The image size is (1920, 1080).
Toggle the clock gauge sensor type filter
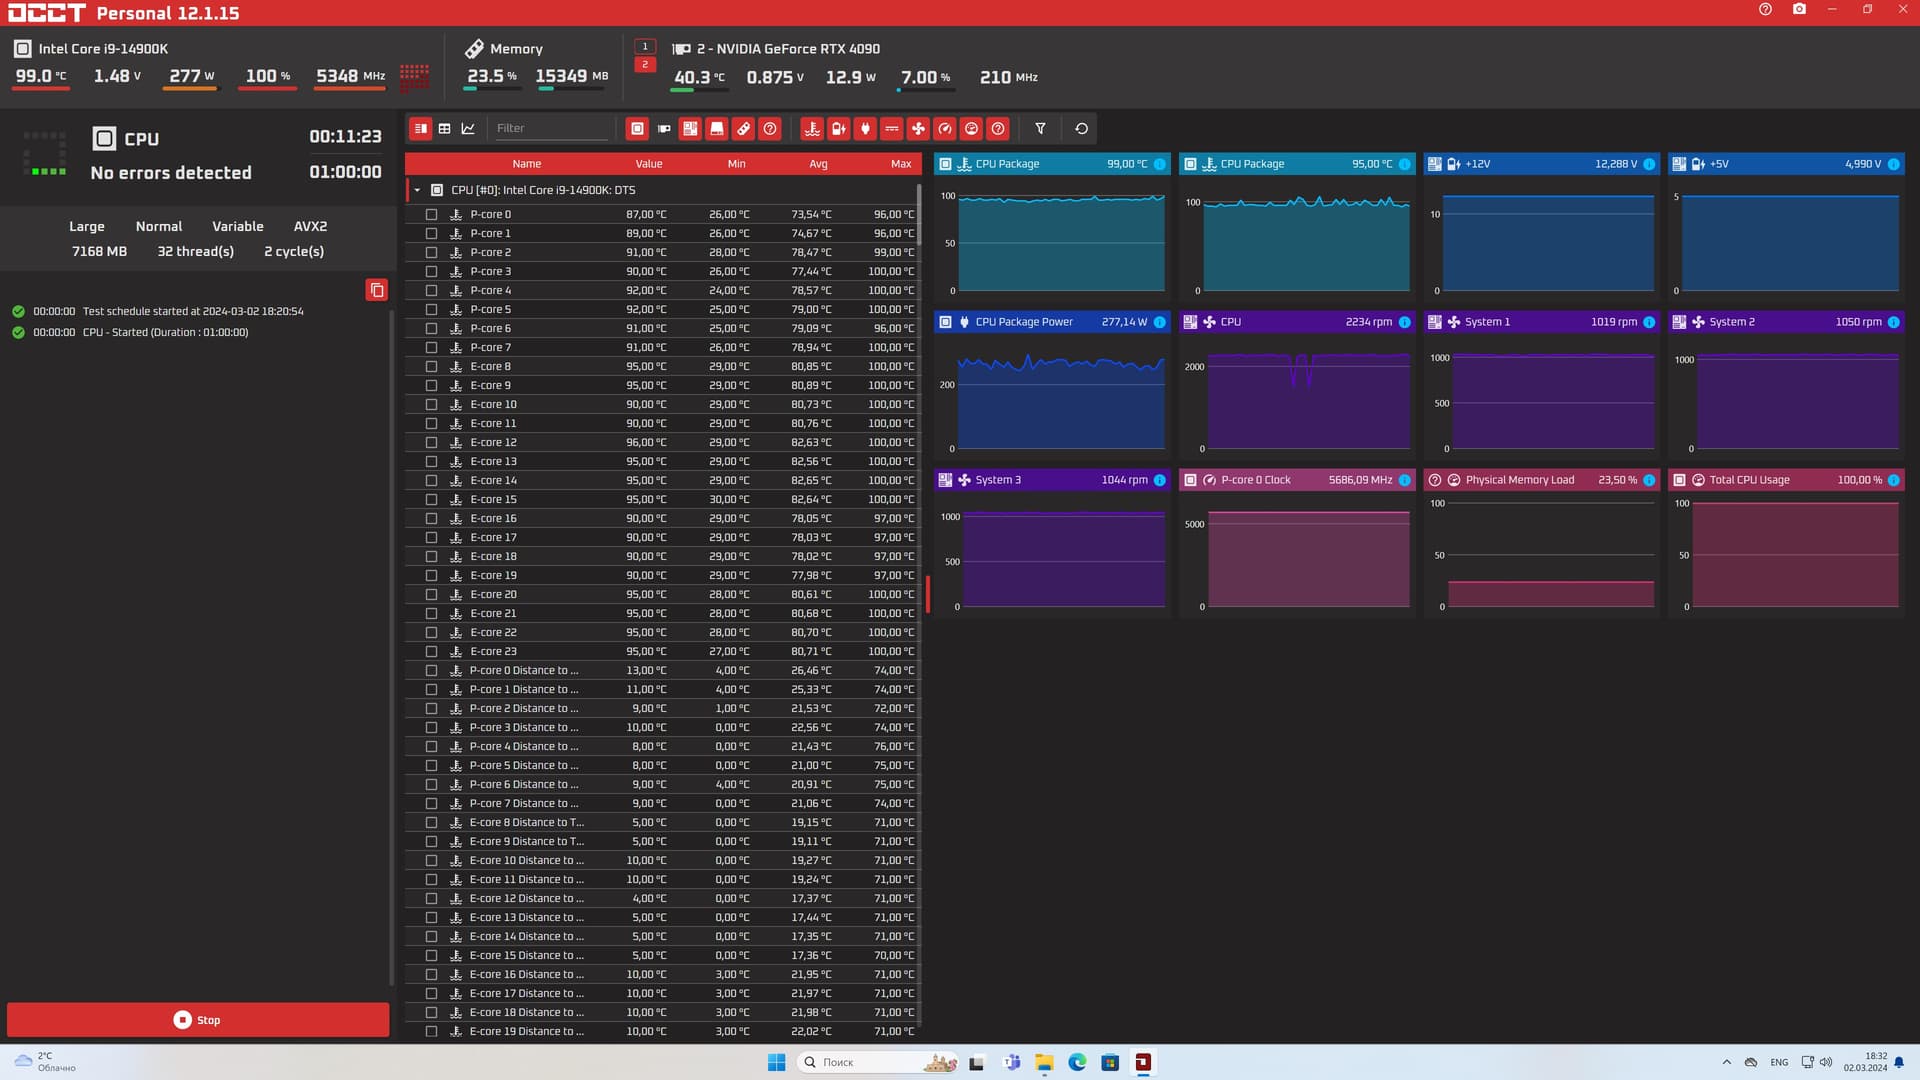945,128
